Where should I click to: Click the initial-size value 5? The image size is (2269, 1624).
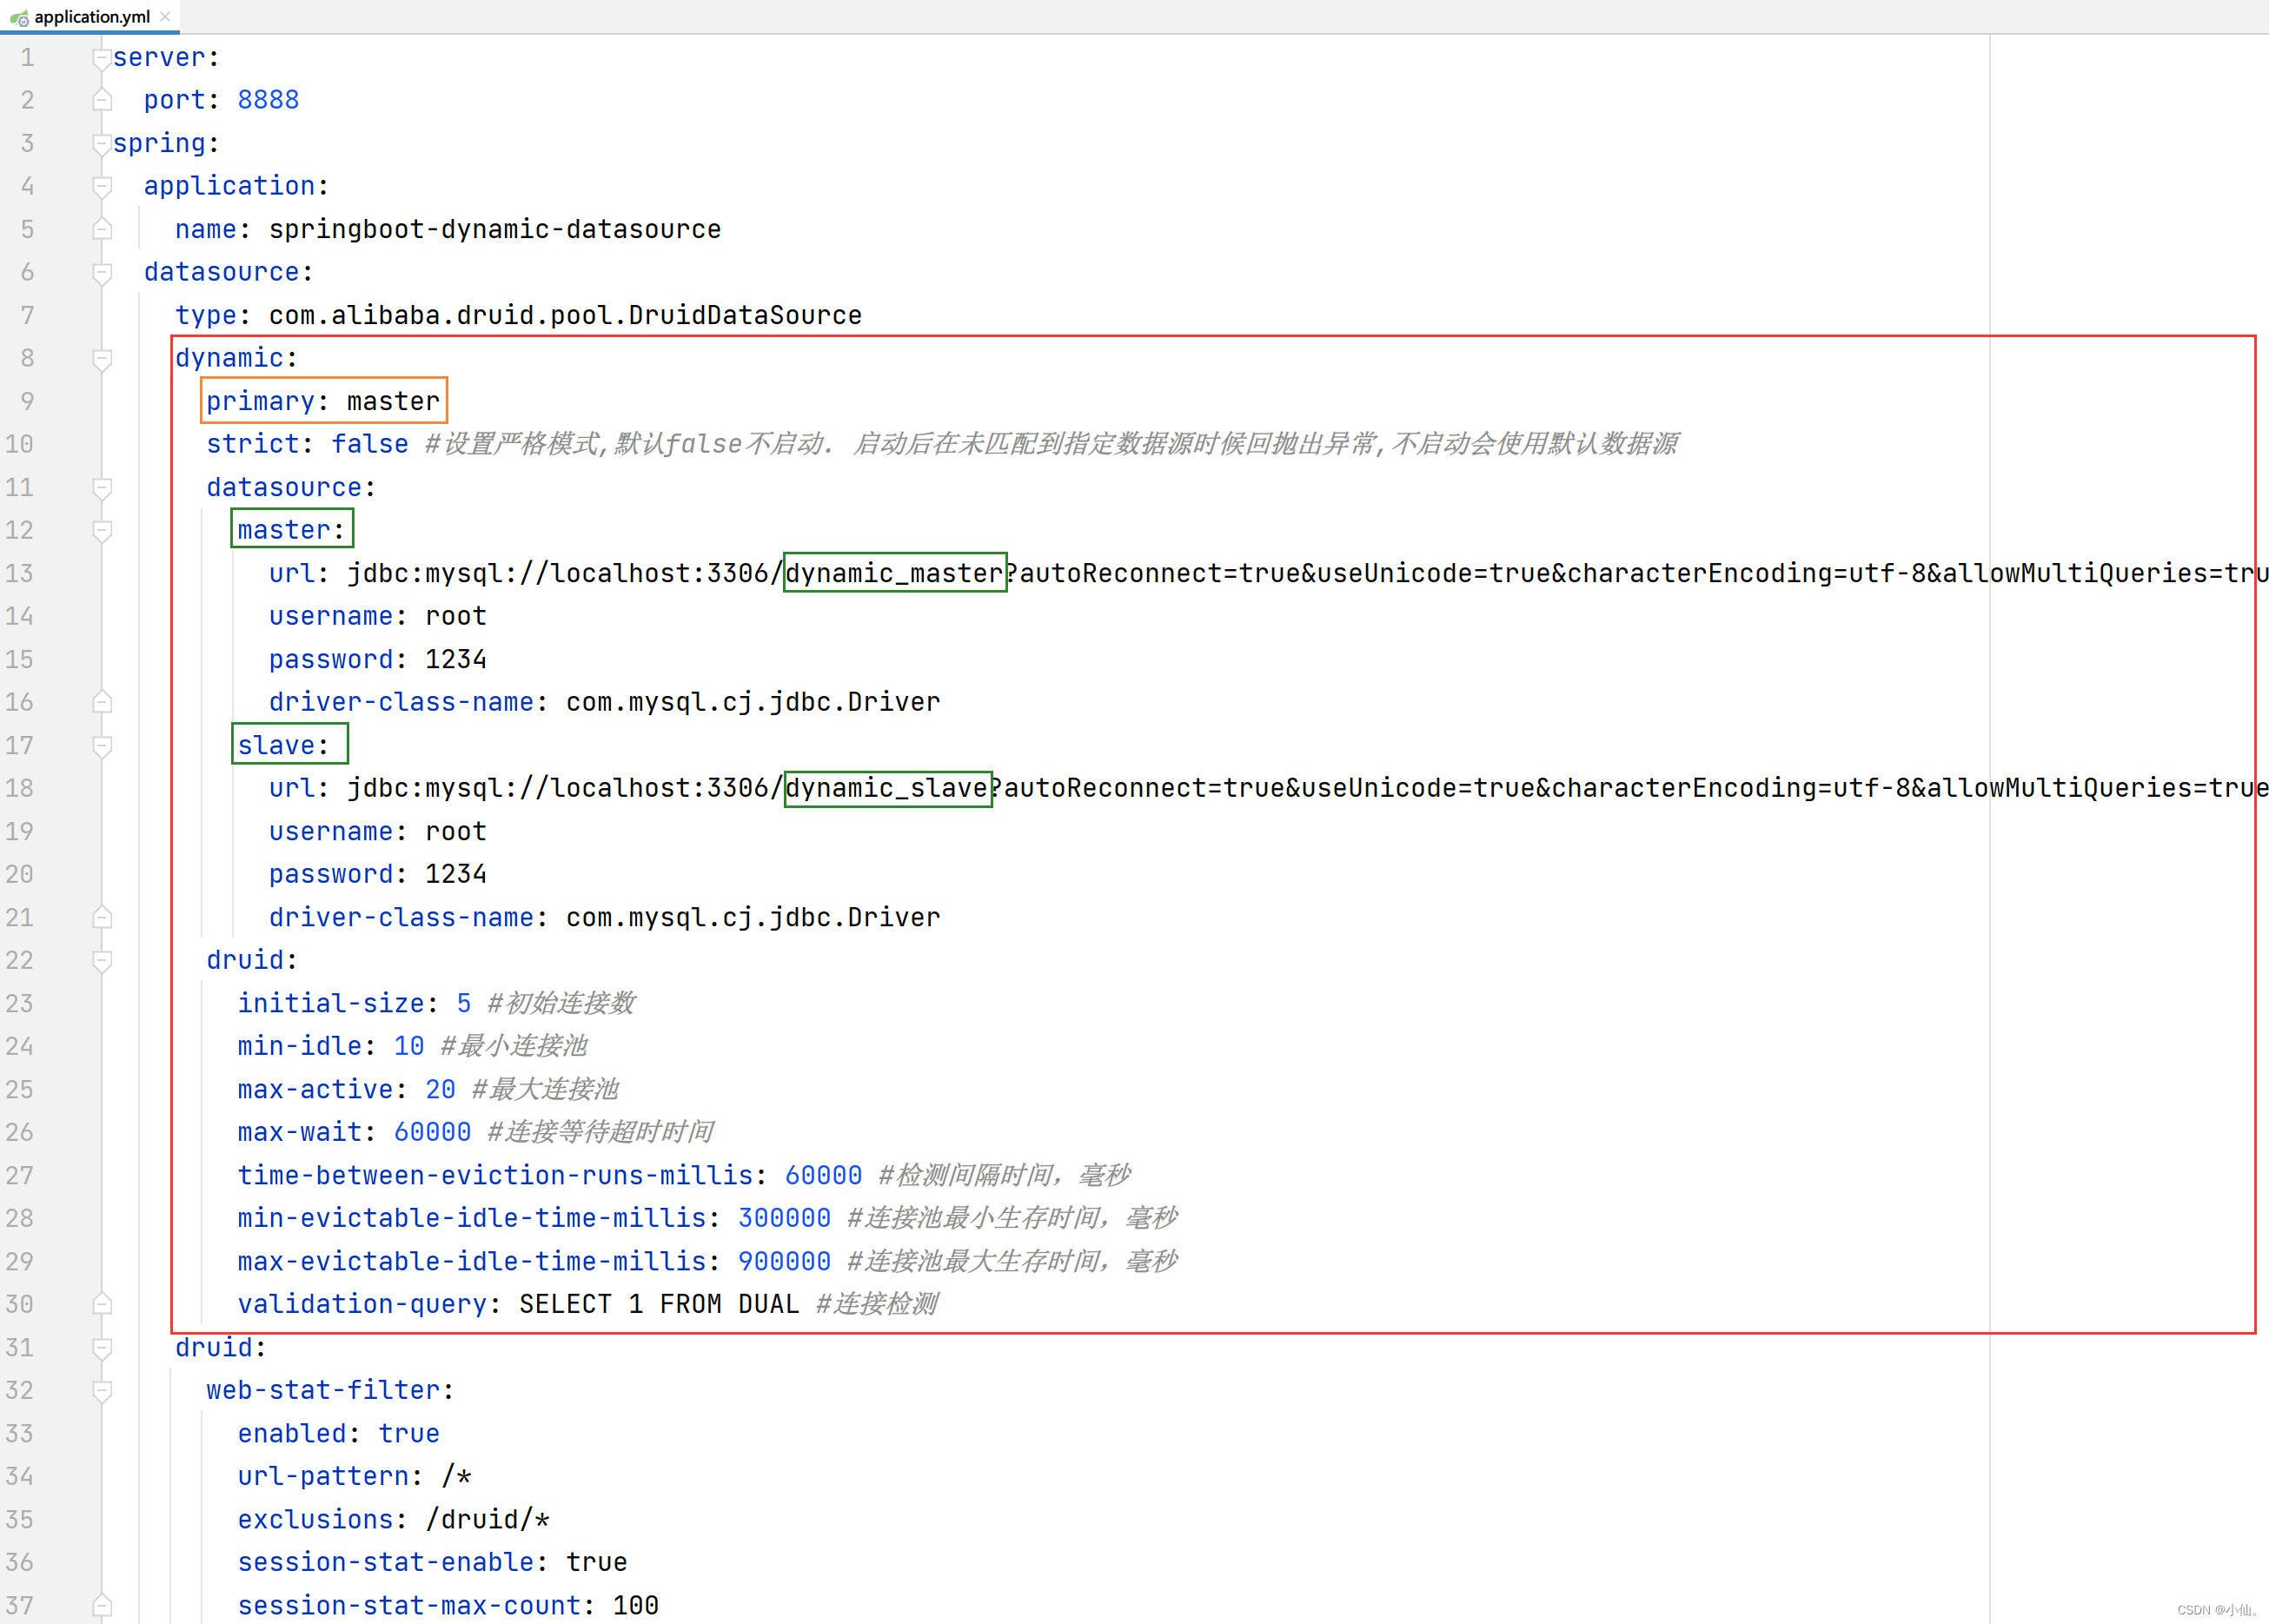[x=464, y=1004]
